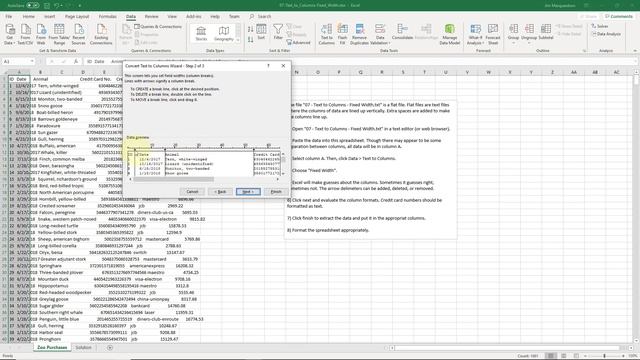The width and height of the screenshot is (640, 360).
Task: Select column A header
Action: tap(19, 72)
